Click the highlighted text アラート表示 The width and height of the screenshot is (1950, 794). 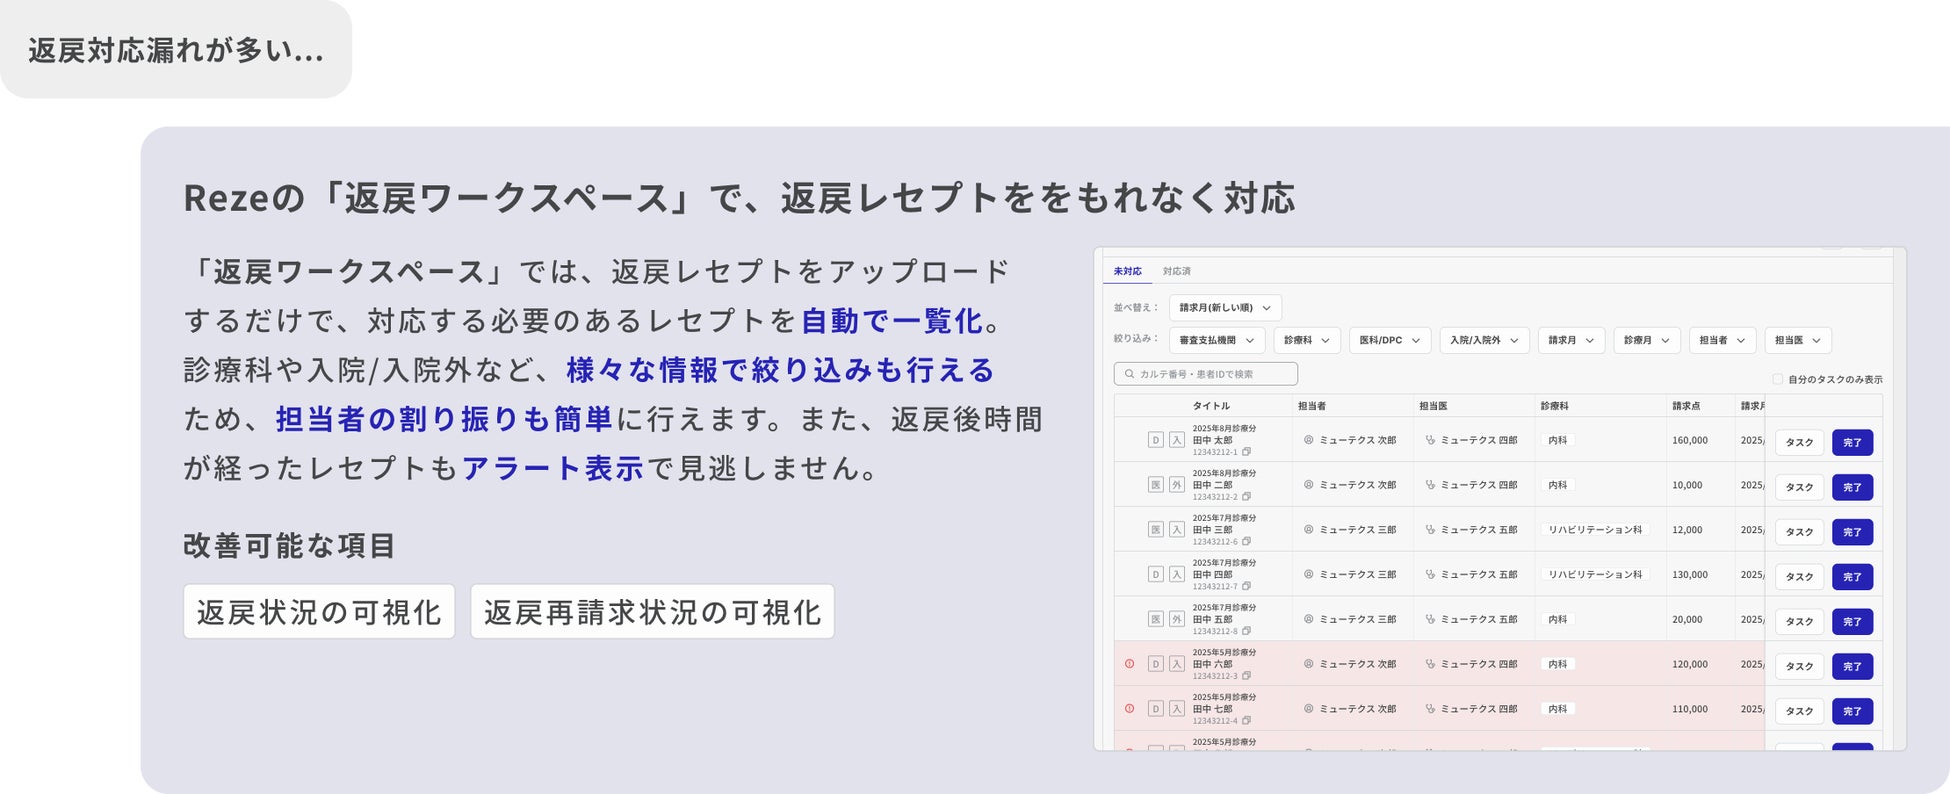pos(553,468)
